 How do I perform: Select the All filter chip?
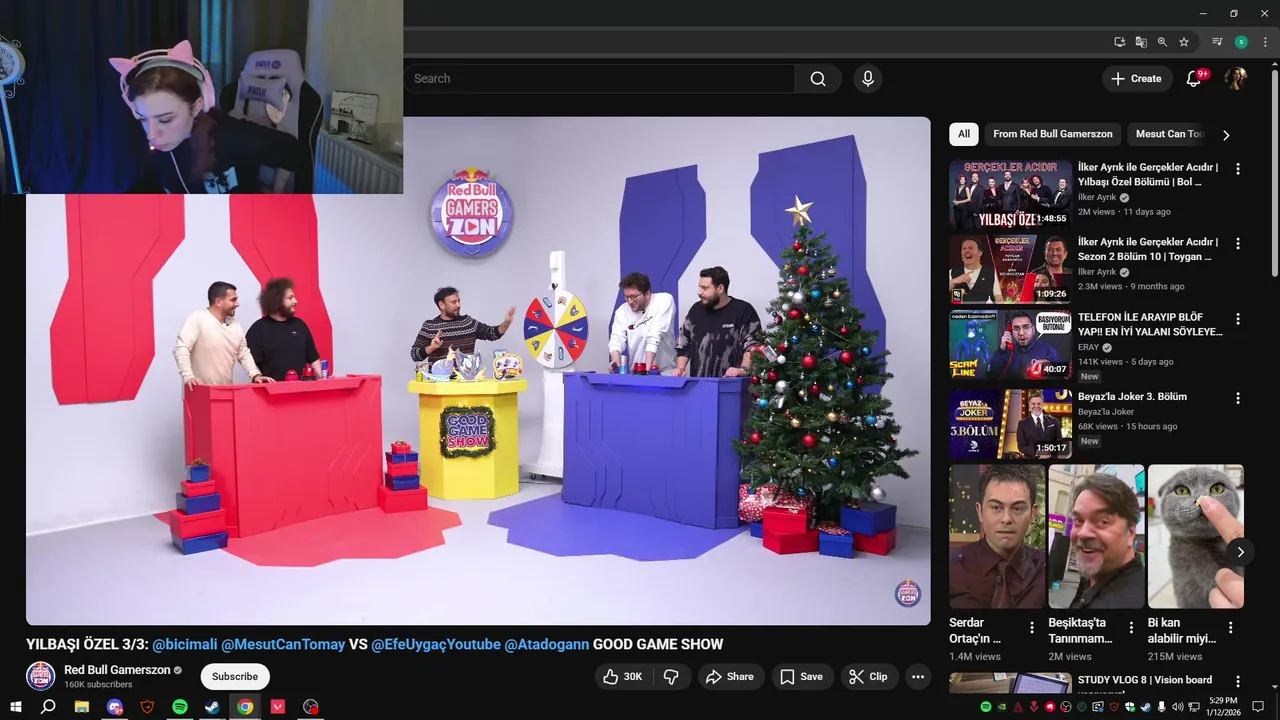(x=964, y=134)
